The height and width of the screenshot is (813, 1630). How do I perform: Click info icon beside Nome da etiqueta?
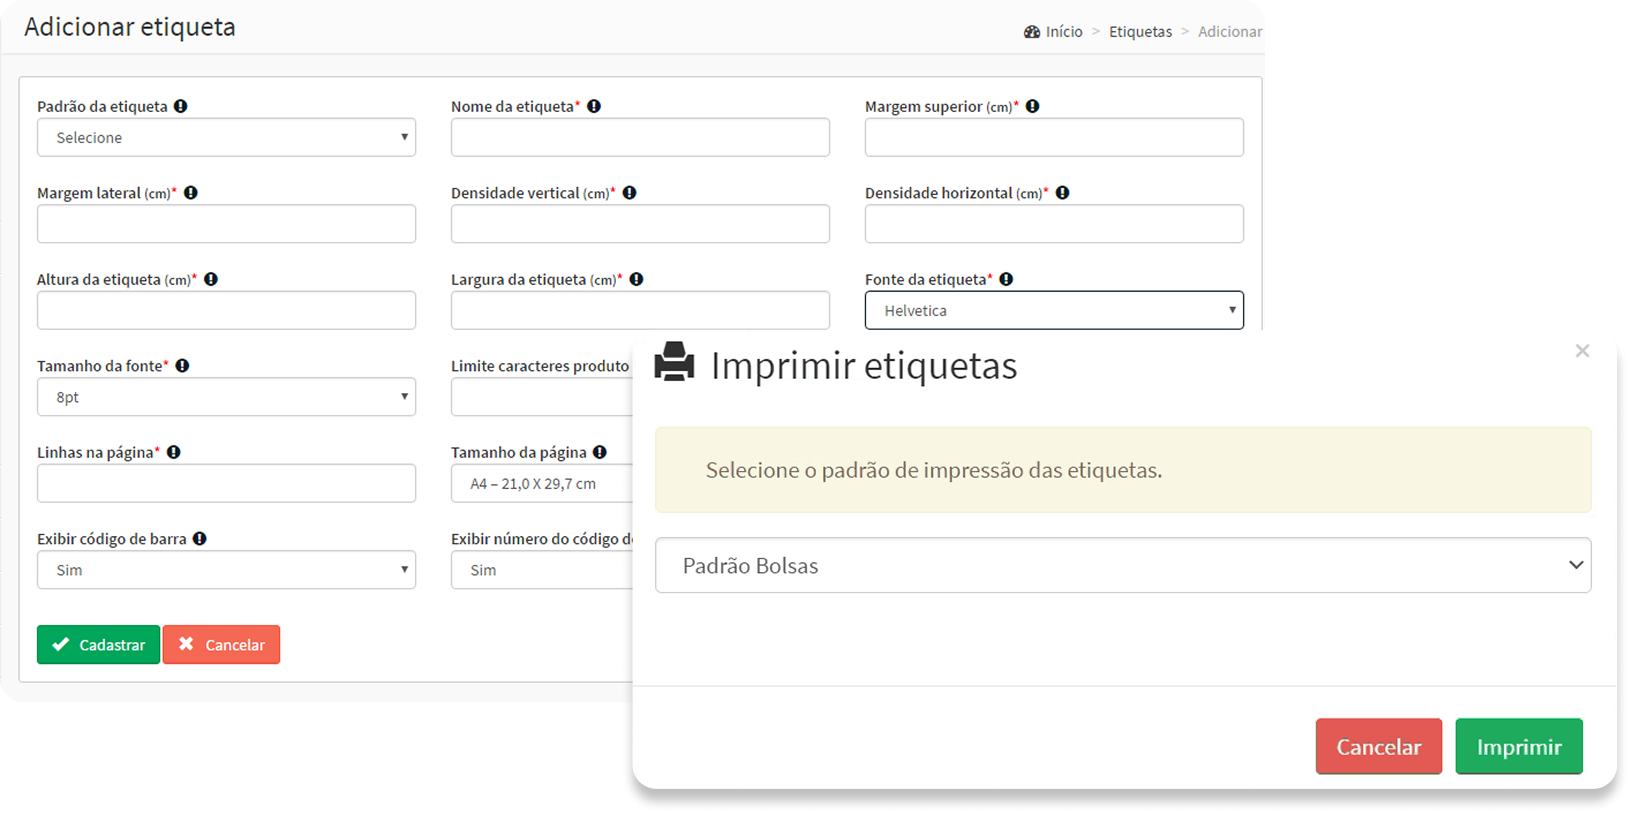coord(594,106)
